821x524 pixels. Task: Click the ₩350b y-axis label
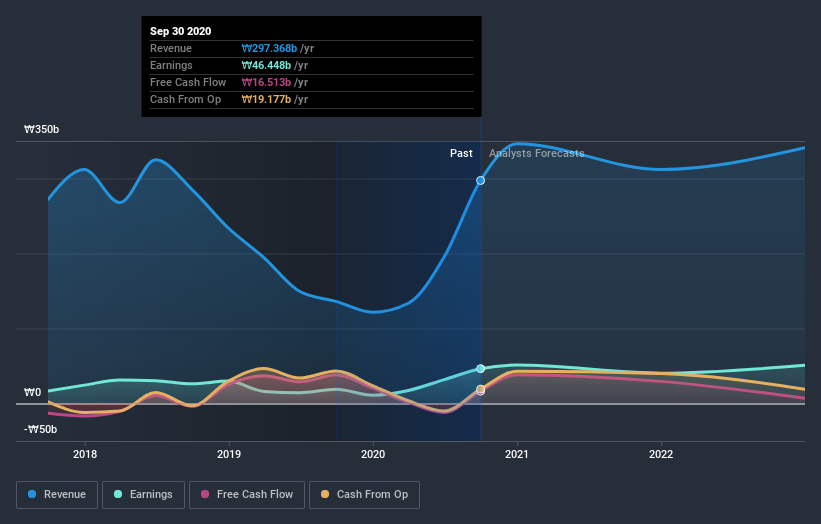(41, 129)
